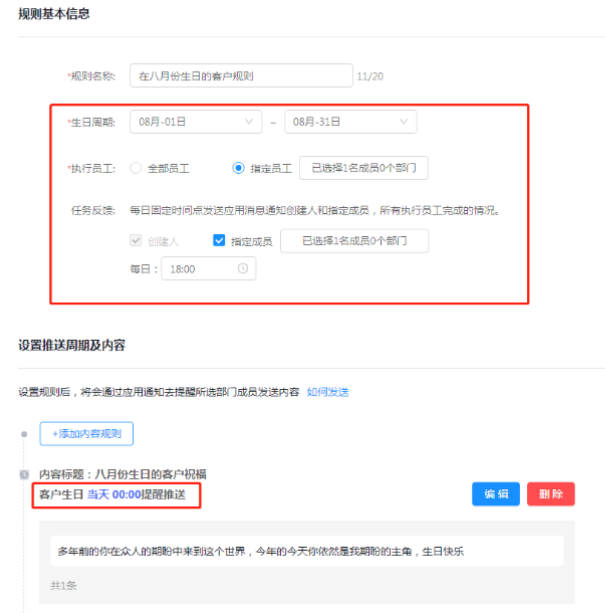This screenshot has height=614, width=605.
Task: Click the daily time field 18:00
Action: [209, 269]
